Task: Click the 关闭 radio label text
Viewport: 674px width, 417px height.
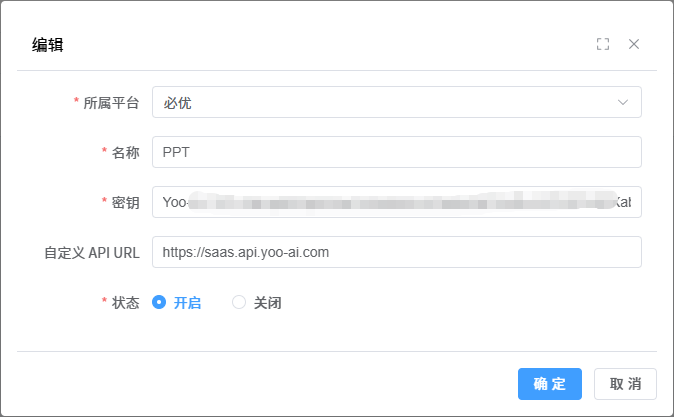Action: pos(267,302)
